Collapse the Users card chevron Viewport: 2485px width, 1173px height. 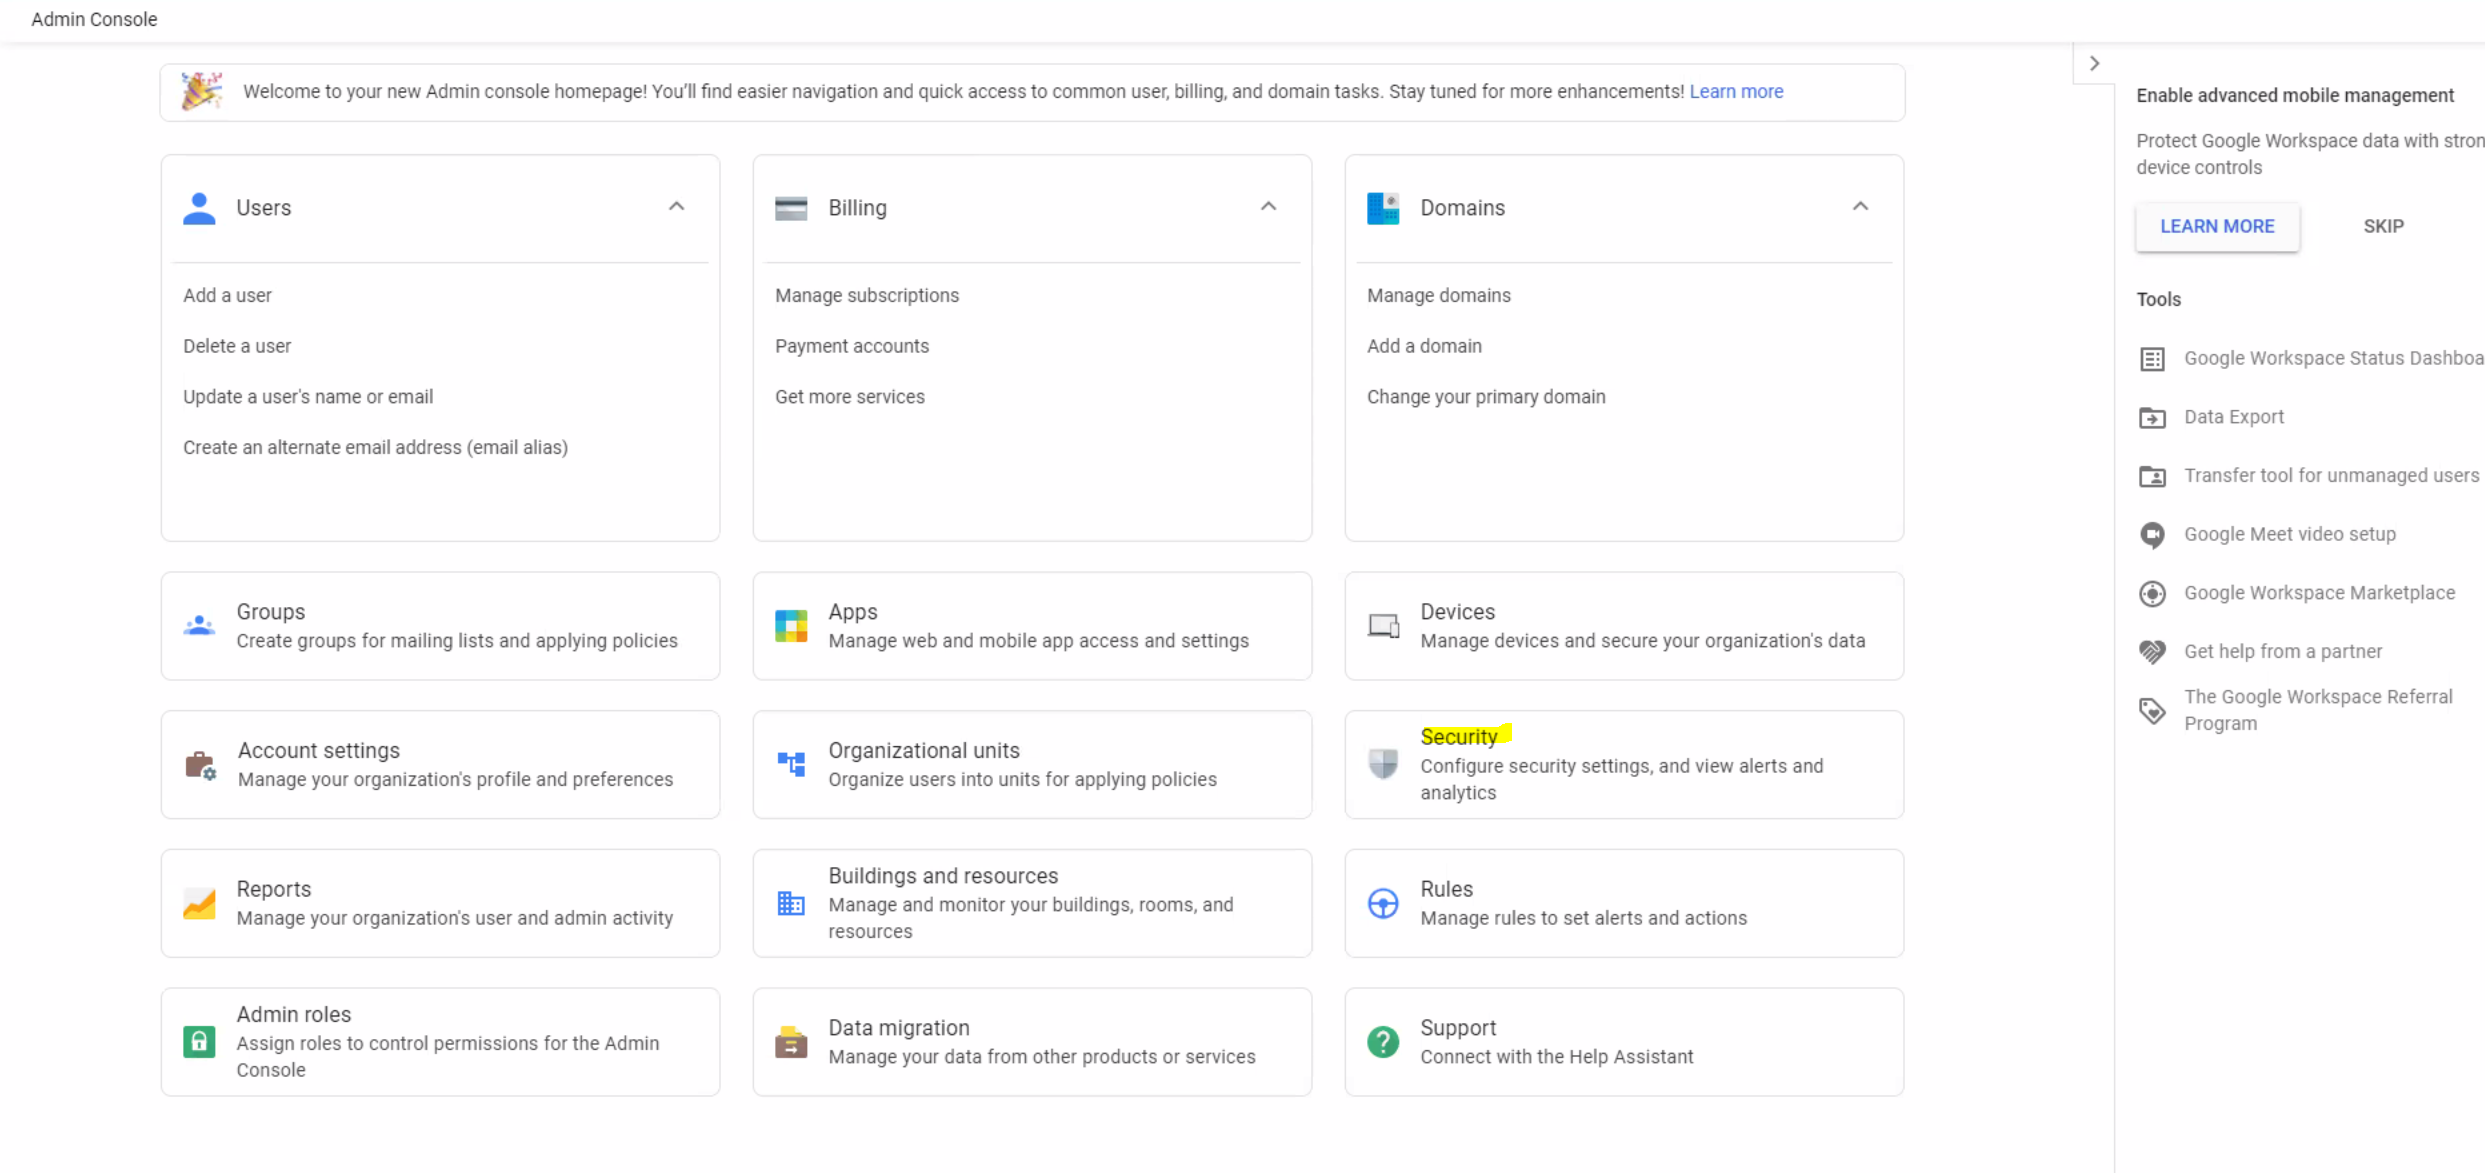click(x=677, y=207)
